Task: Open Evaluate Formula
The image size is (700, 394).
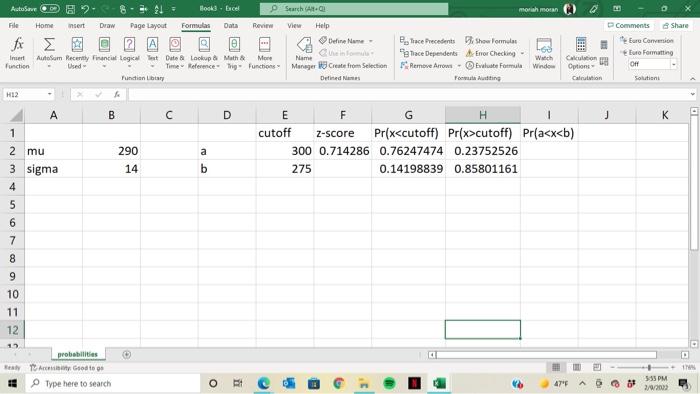Action: pyautogui.click(x=494, y=66)
